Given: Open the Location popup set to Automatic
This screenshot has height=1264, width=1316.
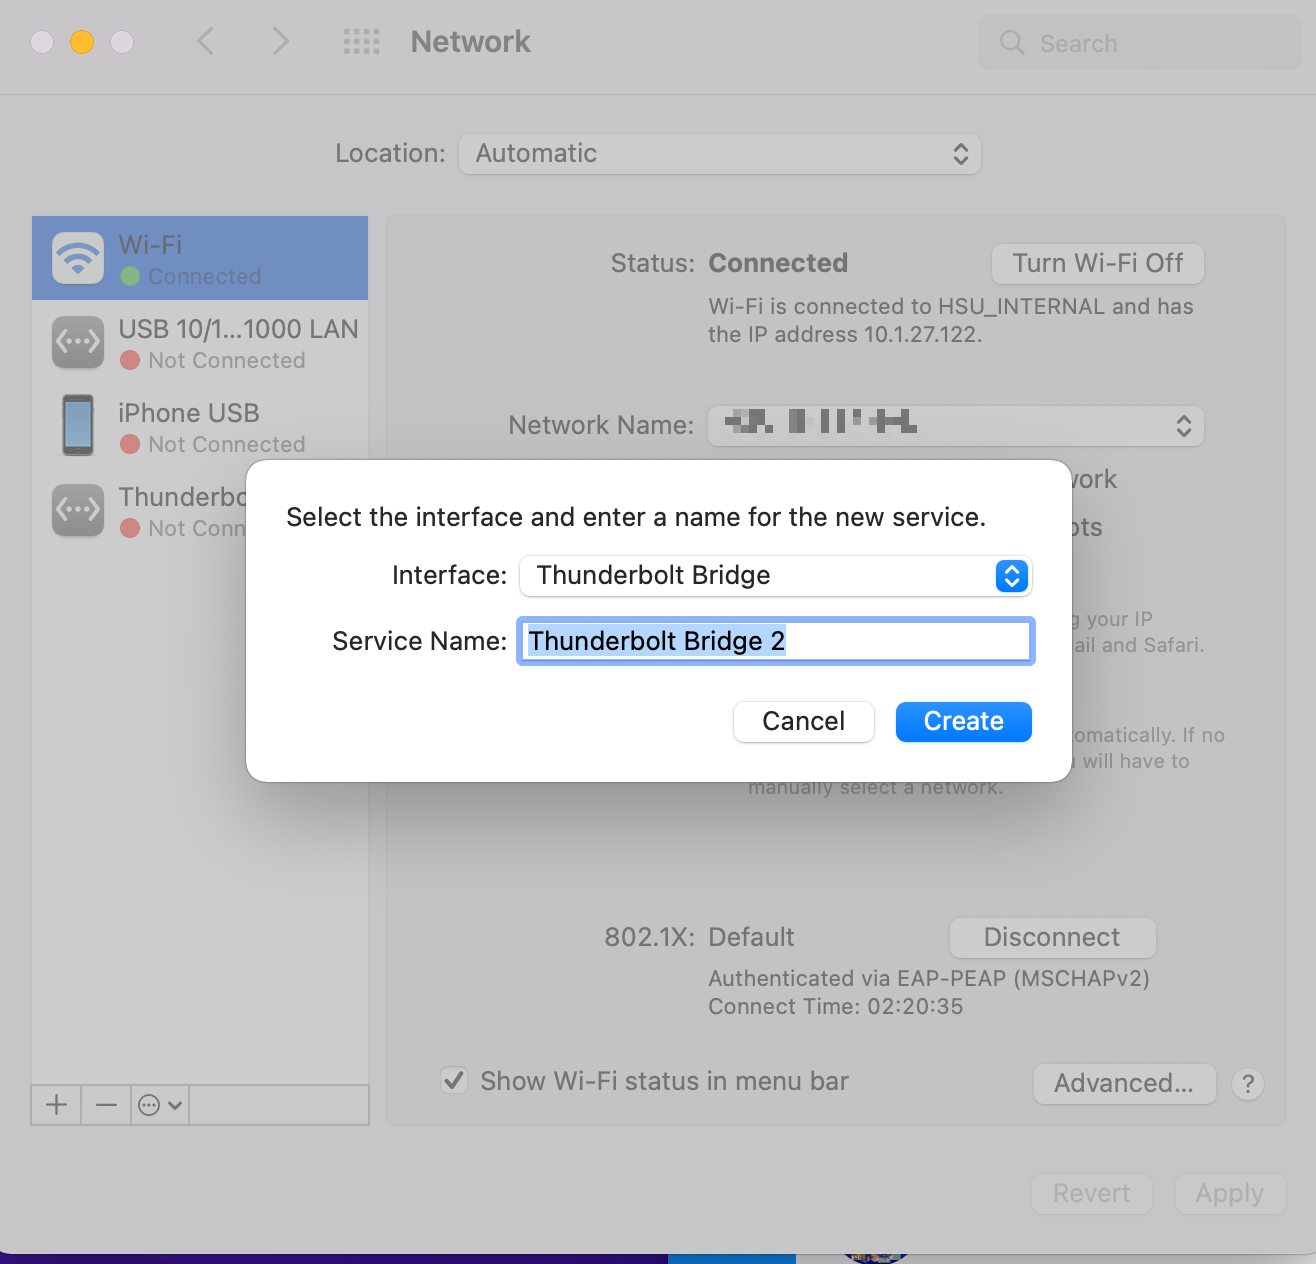Looking at the screenshot, I should (720, 154).
